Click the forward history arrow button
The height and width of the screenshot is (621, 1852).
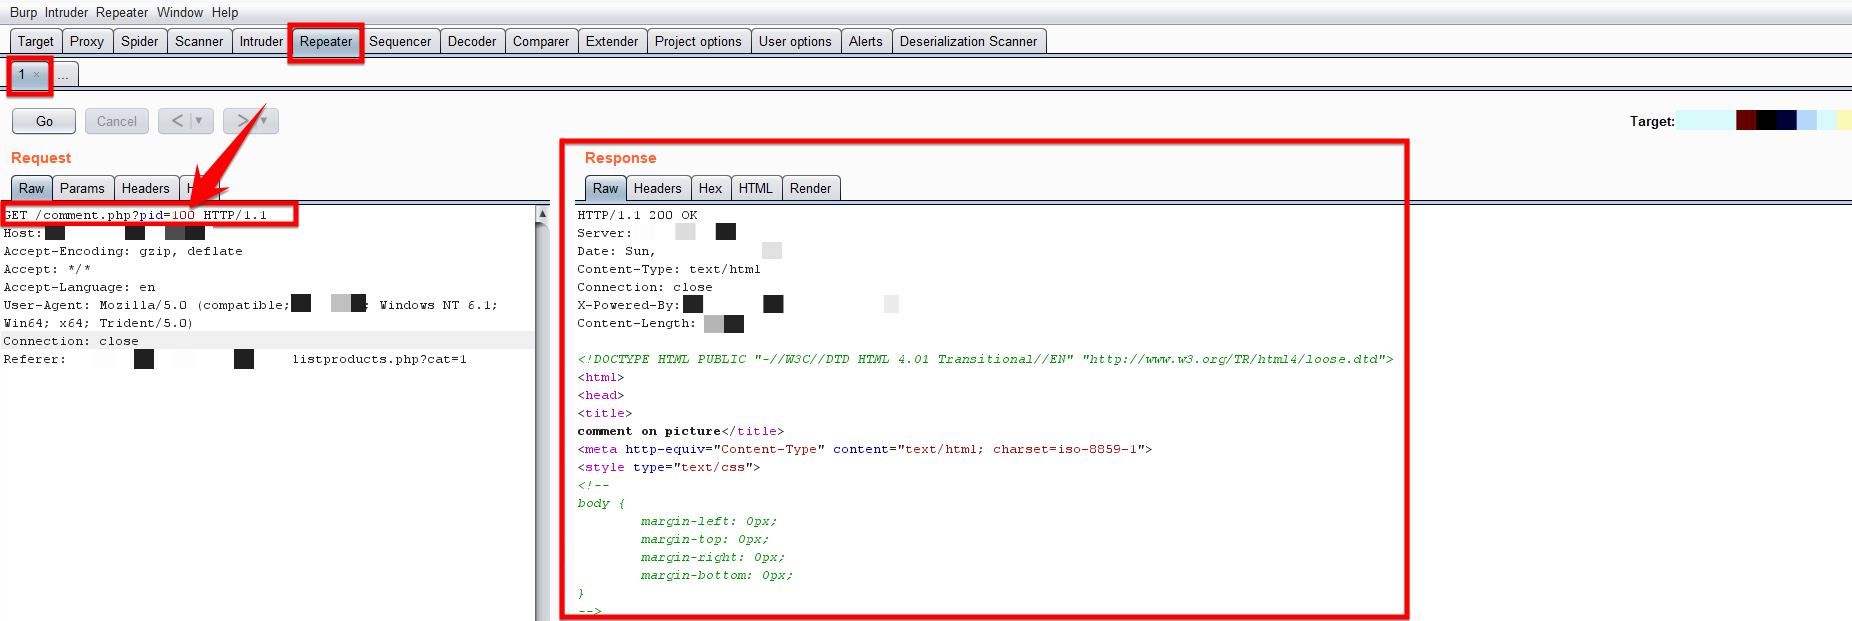[241, 121]
